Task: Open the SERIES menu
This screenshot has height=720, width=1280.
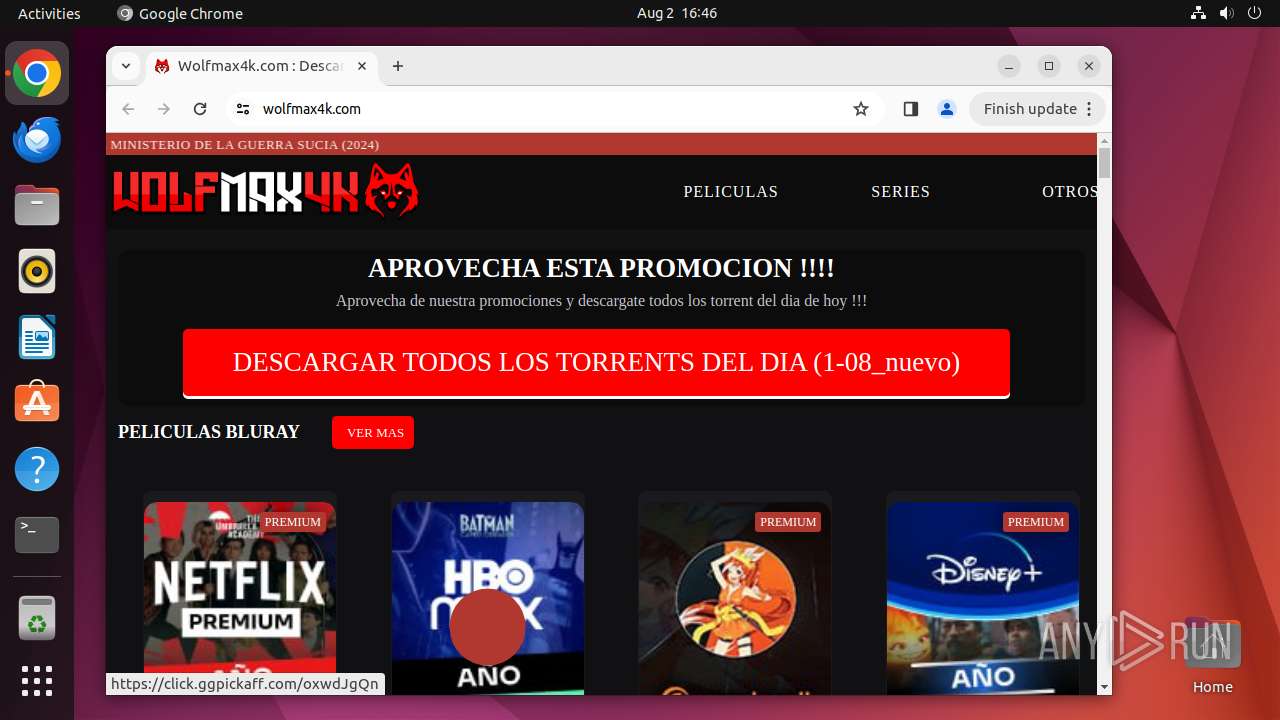Action: pos(900,191)
